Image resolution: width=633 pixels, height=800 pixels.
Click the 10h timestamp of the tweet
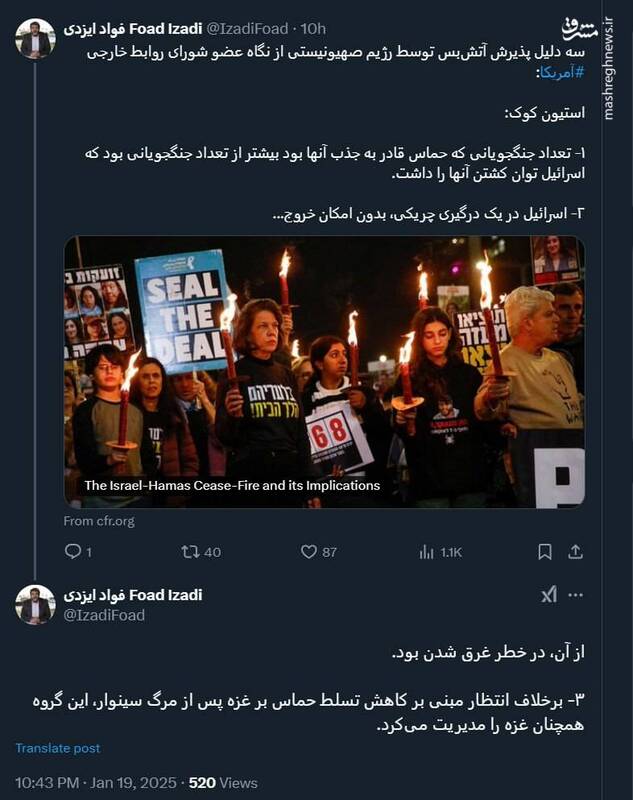pos(313,29)
